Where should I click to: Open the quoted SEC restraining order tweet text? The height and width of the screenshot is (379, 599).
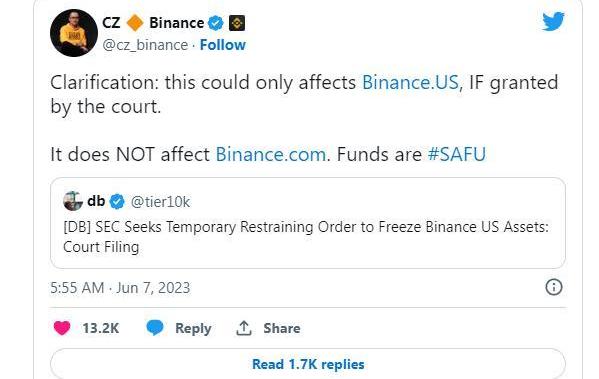coord(306,236)
